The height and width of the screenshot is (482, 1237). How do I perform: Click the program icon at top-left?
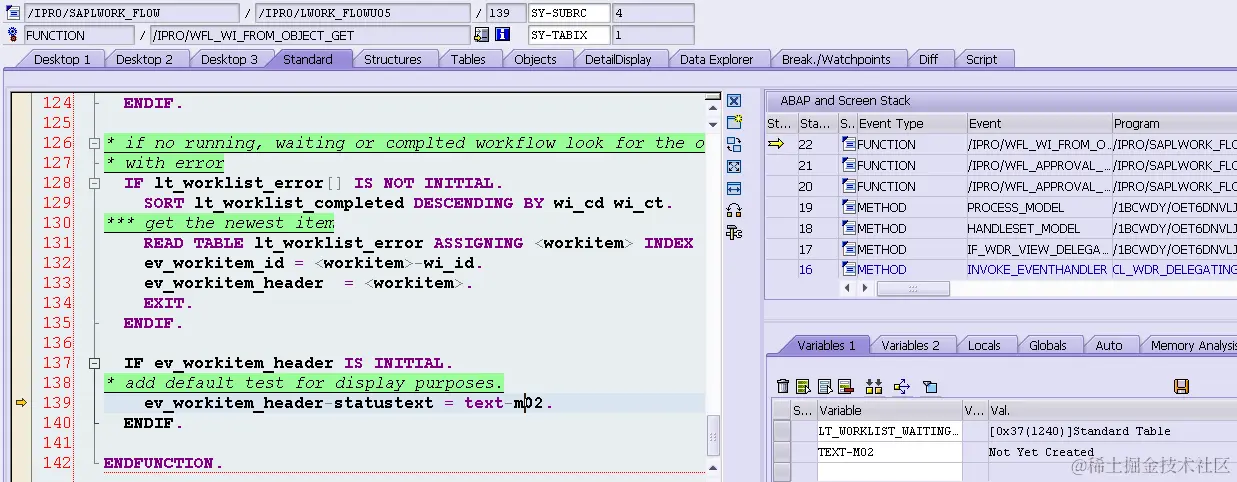[13, 13]
